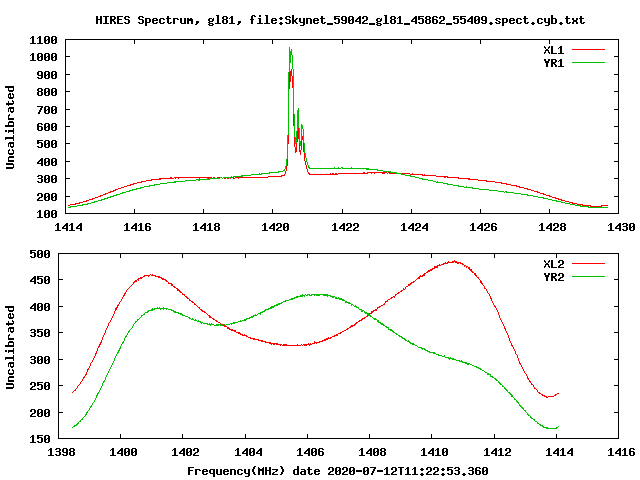Viewport: 640px width, 480px height.
Task: Click the HIRES Spectrum plot title
Action: tap(340, 20)
